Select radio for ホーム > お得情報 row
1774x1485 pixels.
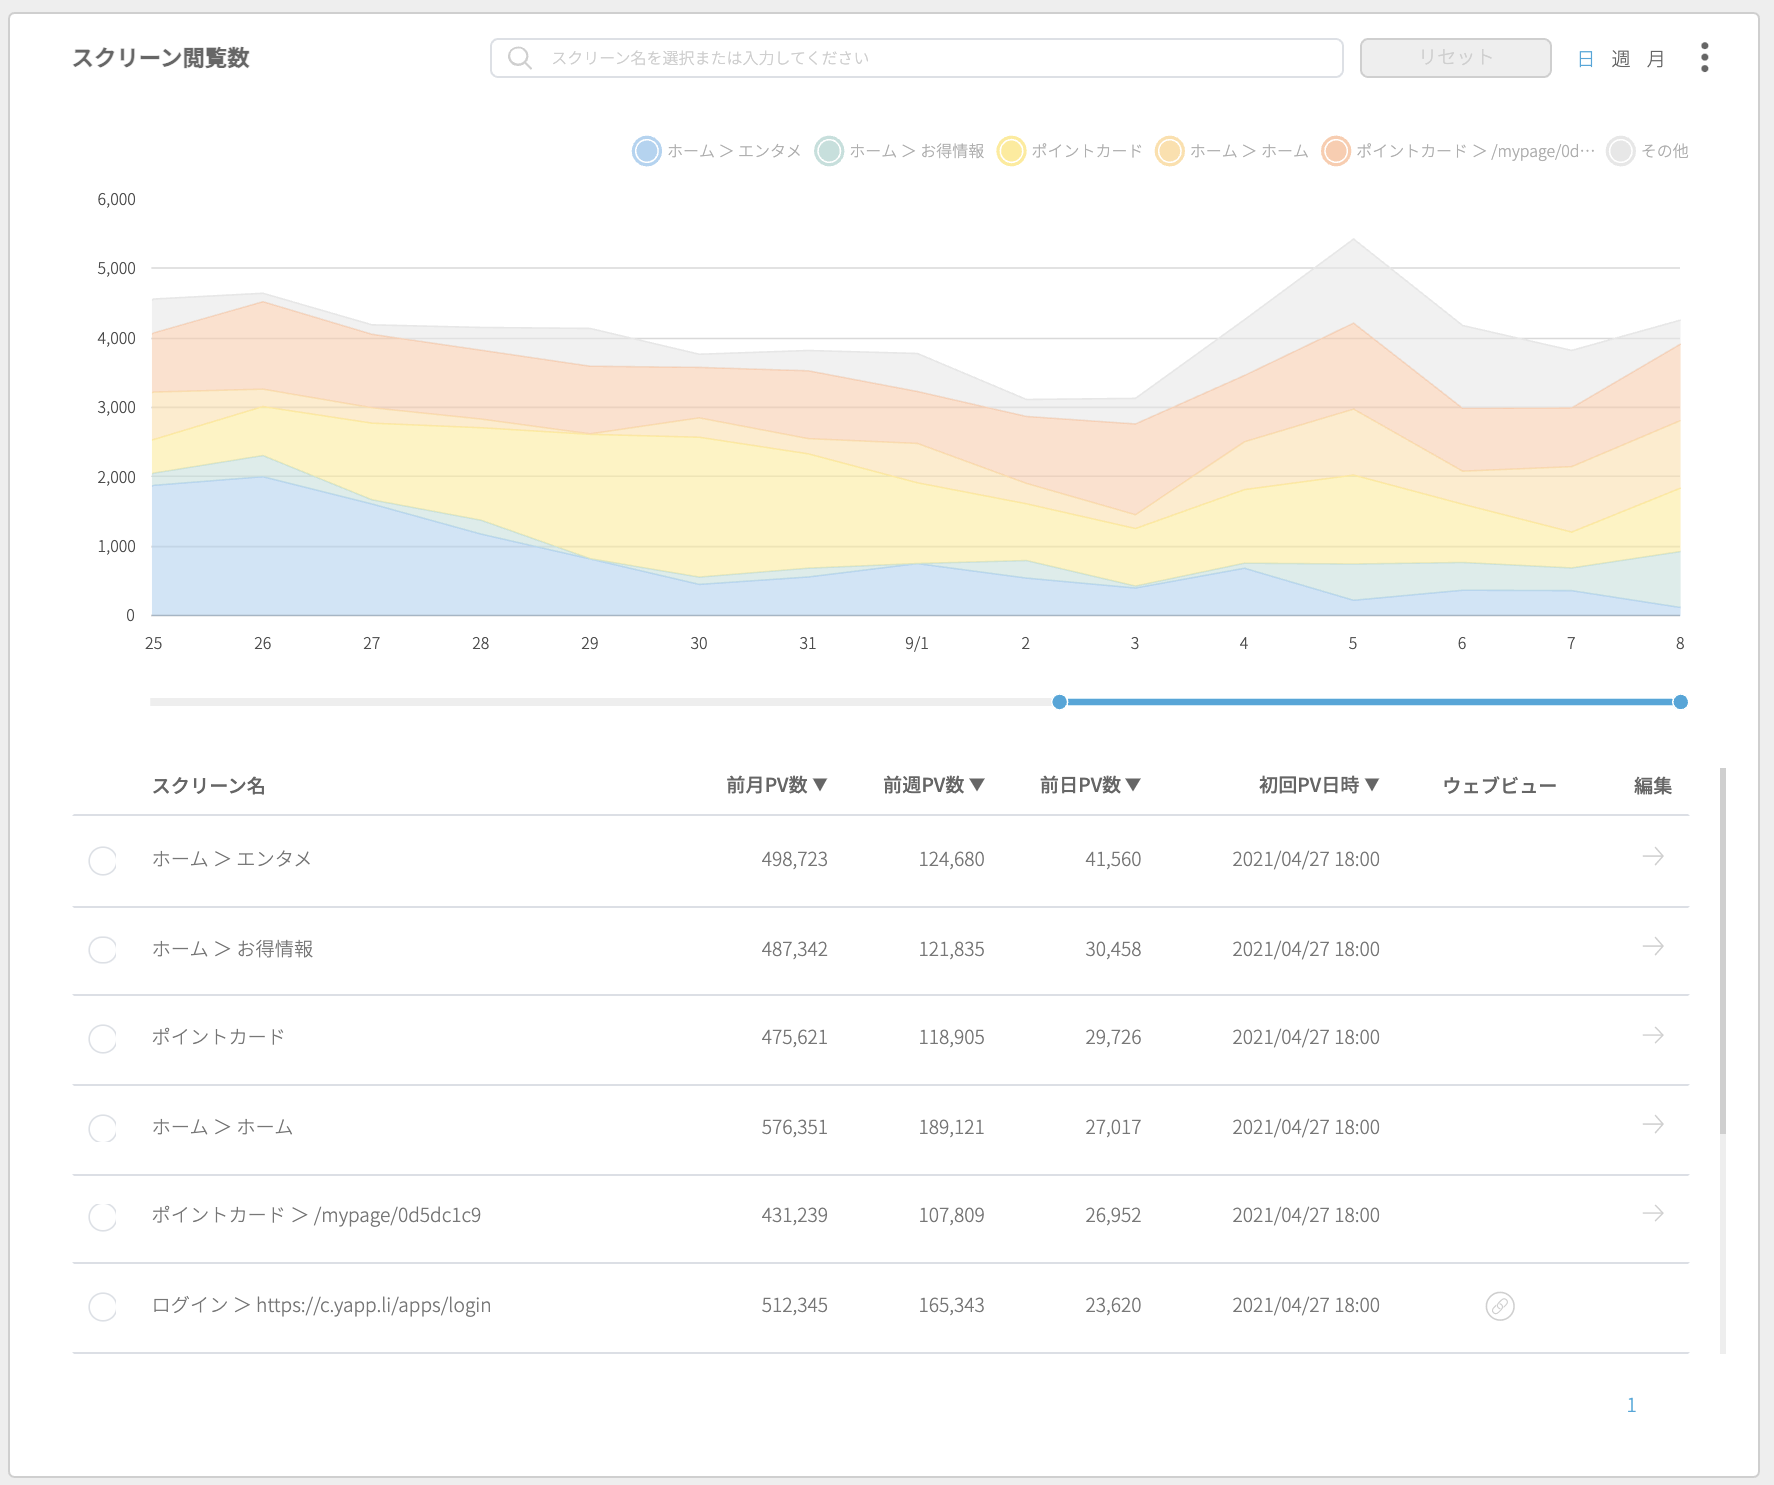tap(103, 950)
